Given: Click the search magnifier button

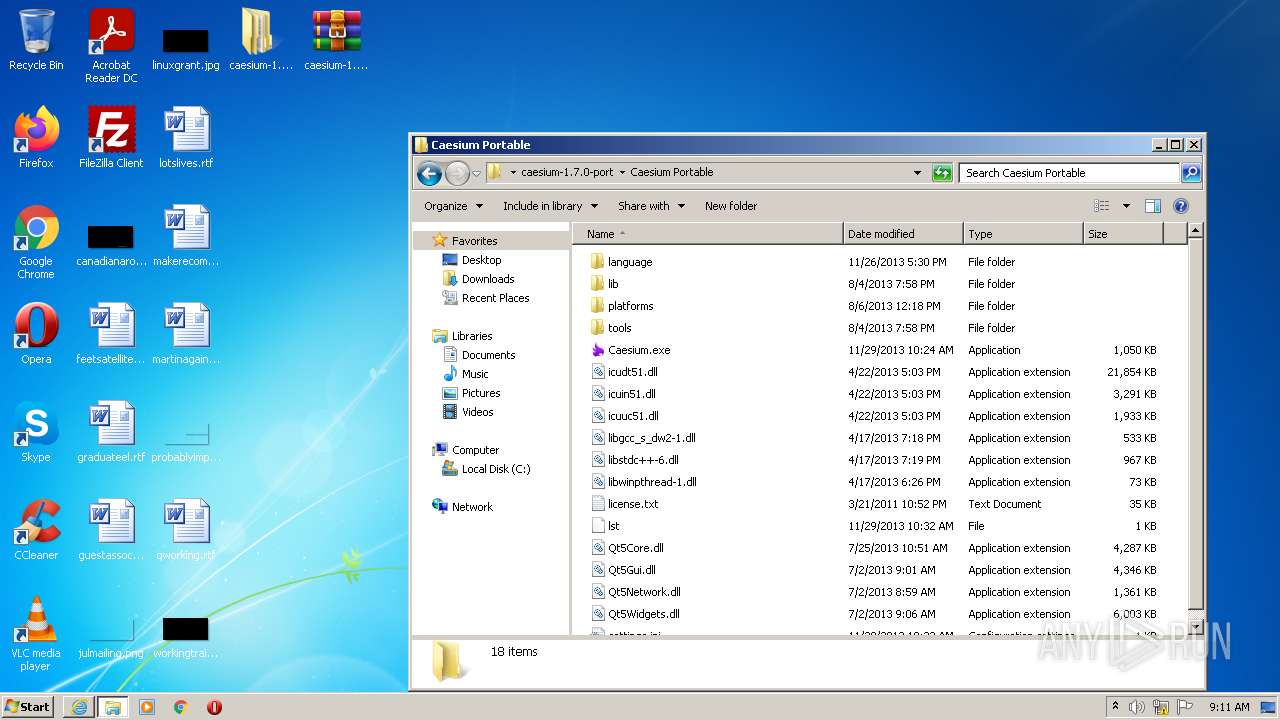Looking at the screenshot, I should click(1190, 173).
